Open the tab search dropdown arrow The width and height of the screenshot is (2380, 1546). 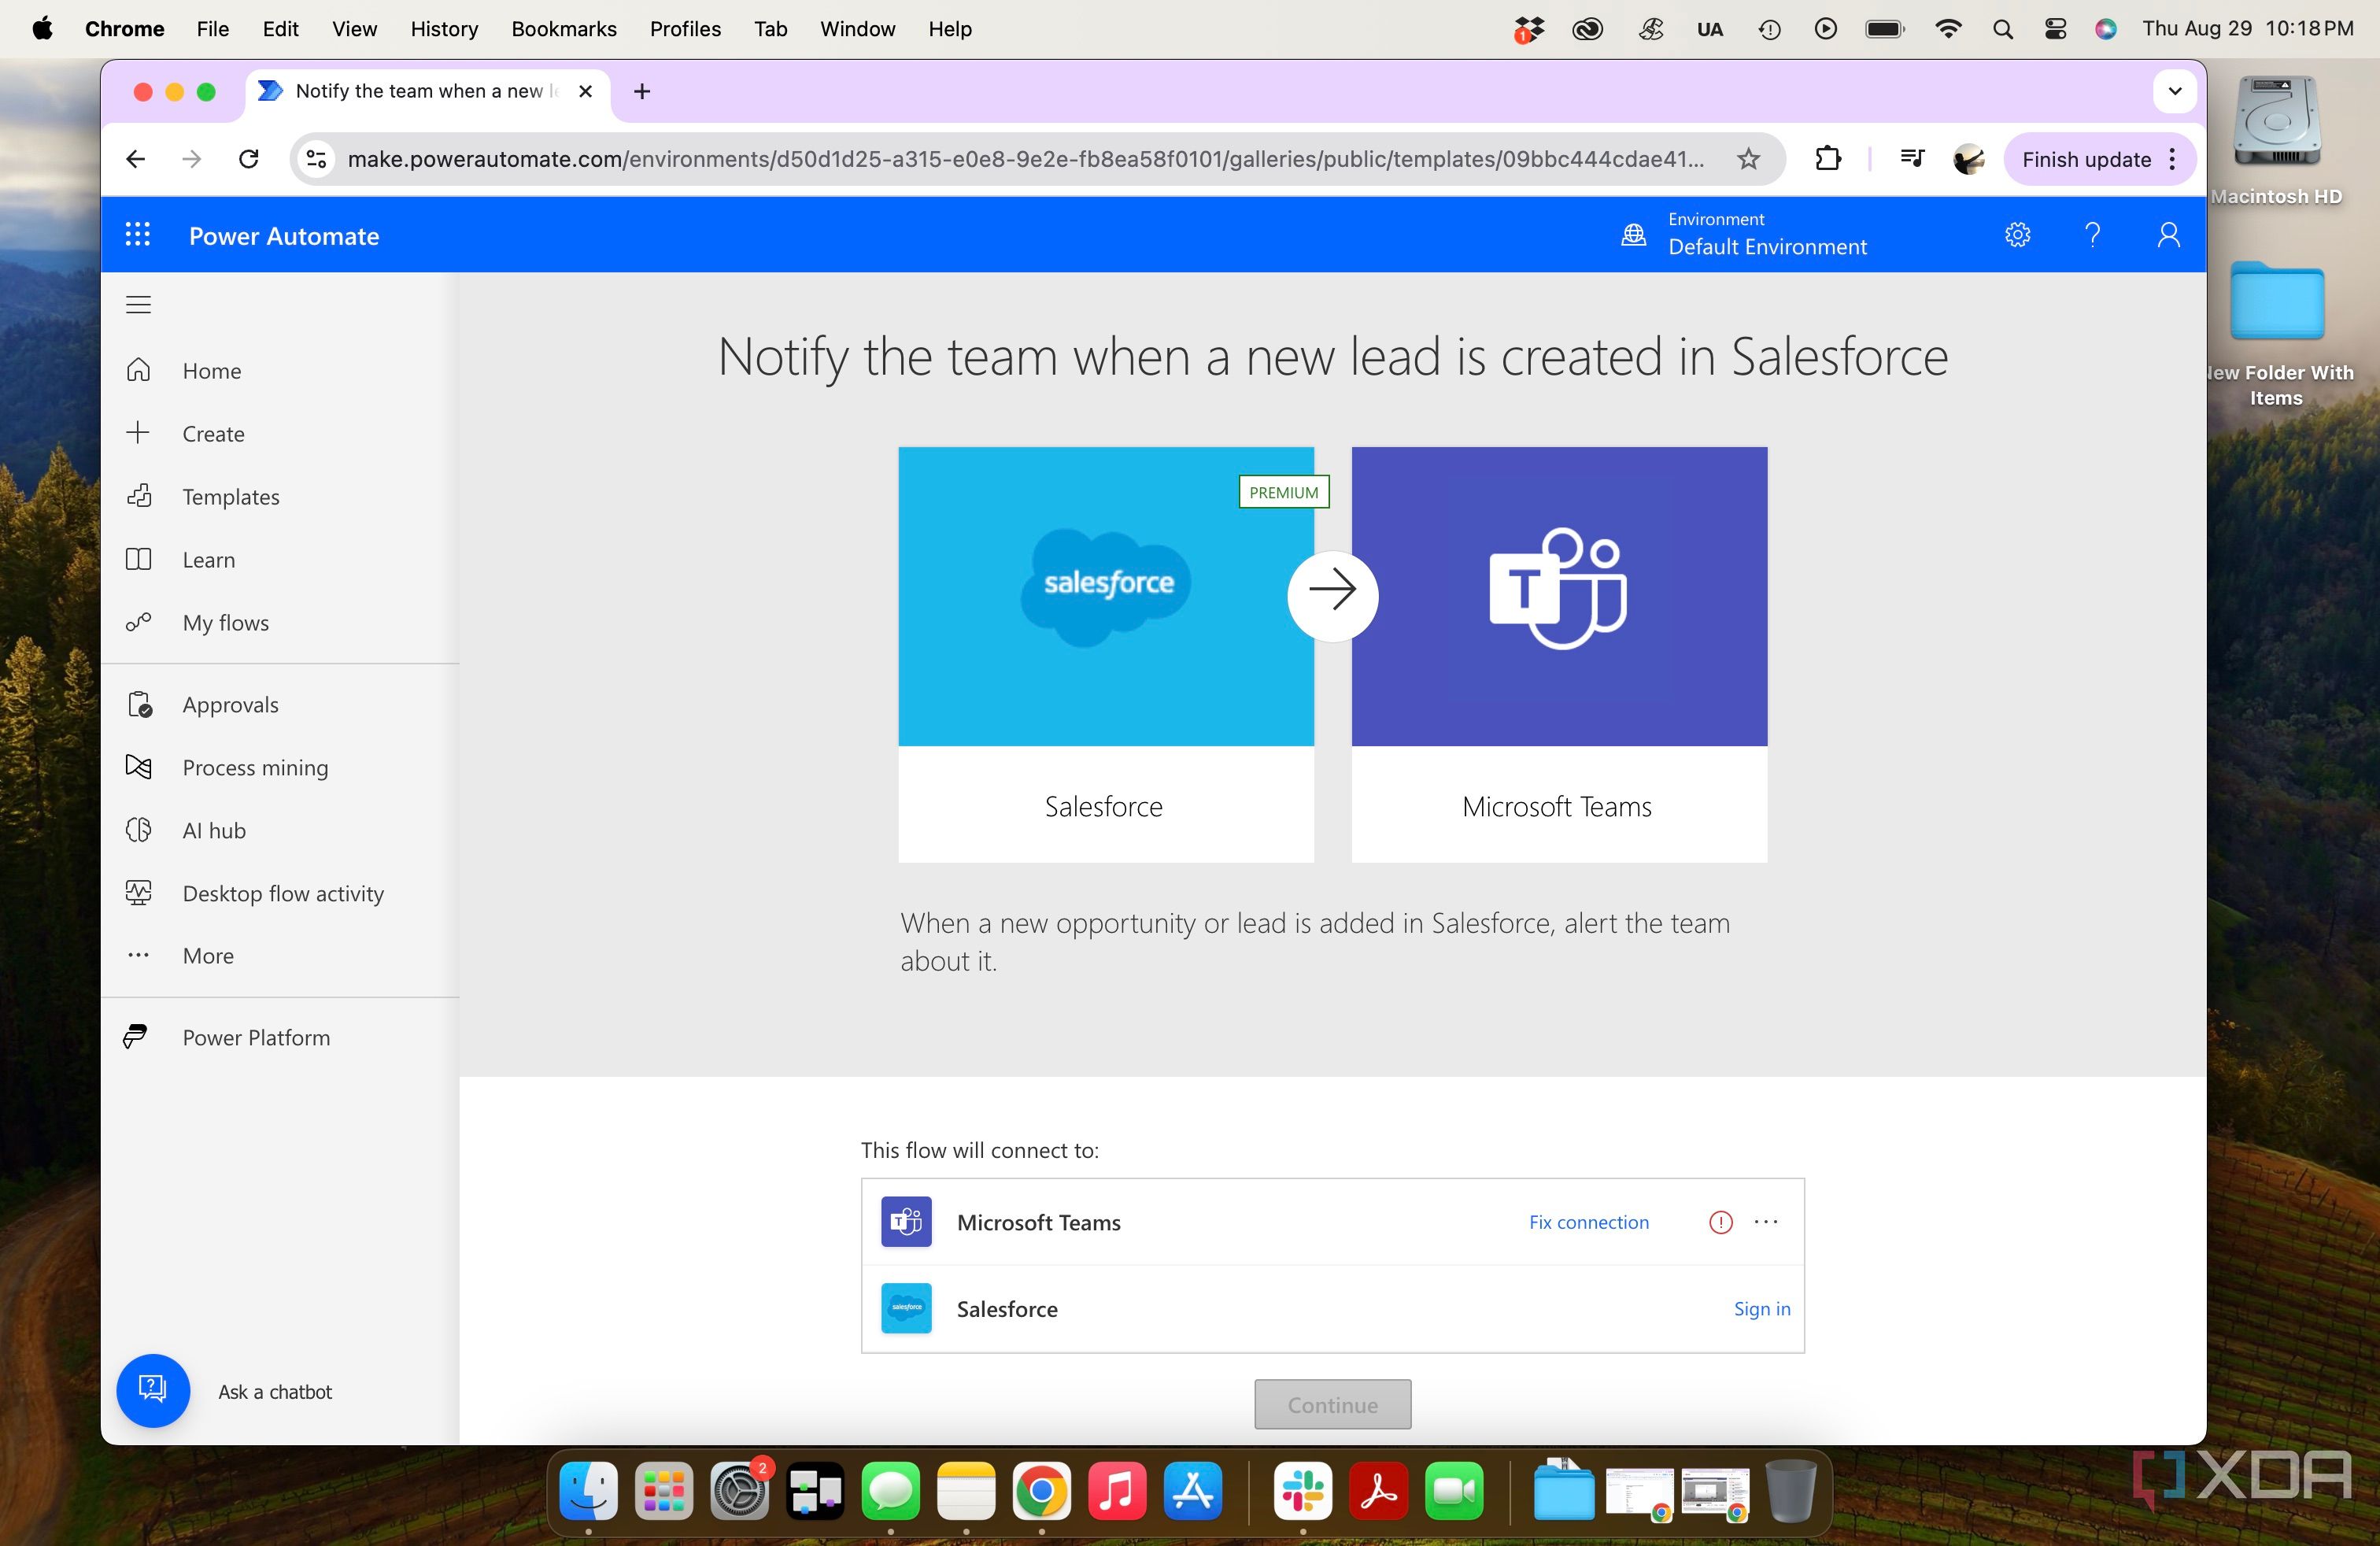pos(2174,92)
